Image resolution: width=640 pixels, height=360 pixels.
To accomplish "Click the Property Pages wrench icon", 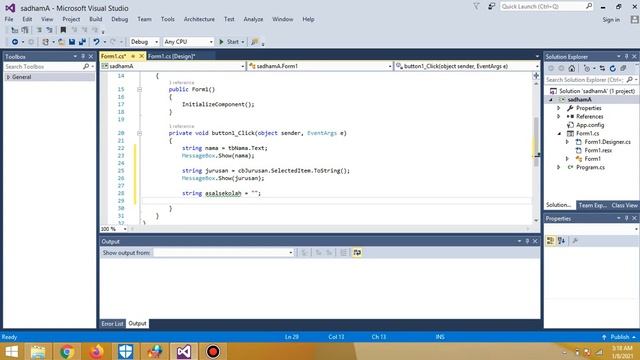I will 575,241.
